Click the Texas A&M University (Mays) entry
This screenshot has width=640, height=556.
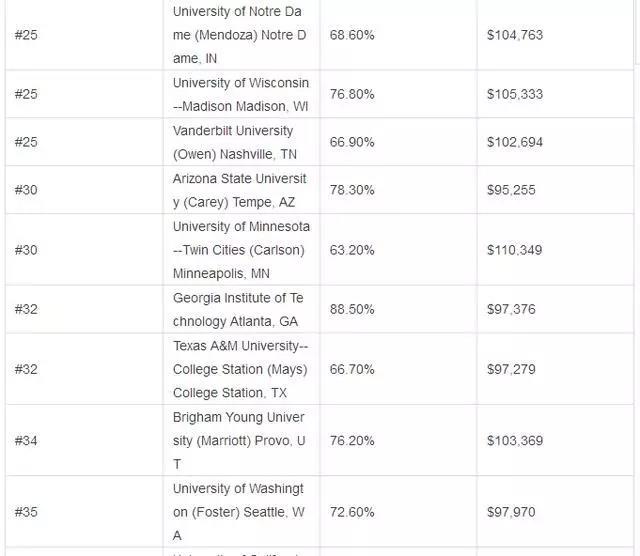point(240,369)
